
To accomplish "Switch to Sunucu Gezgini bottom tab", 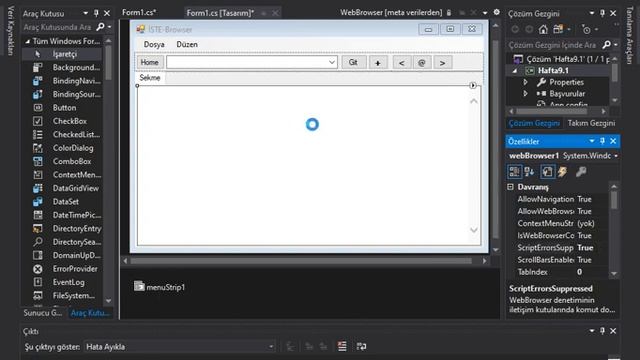I will click(x=42, y=313).
